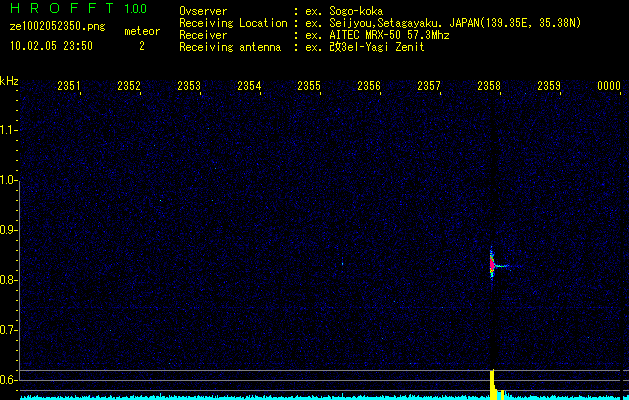
Task: Click the 2356 time marker
Action: 369,86
